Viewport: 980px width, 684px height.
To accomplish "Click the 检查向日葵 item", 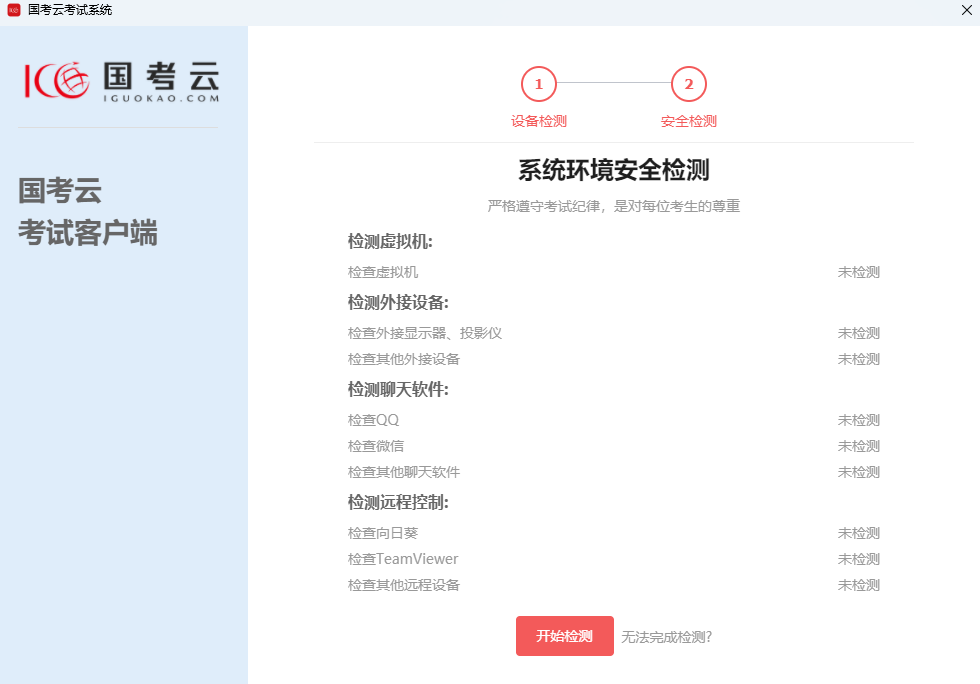I will 382,533.
